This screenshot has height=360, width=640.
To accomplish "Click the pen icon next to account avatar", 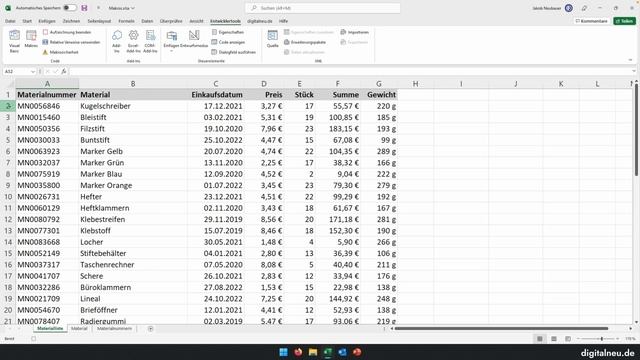I will pyautogui.click(x=584, y=8).
